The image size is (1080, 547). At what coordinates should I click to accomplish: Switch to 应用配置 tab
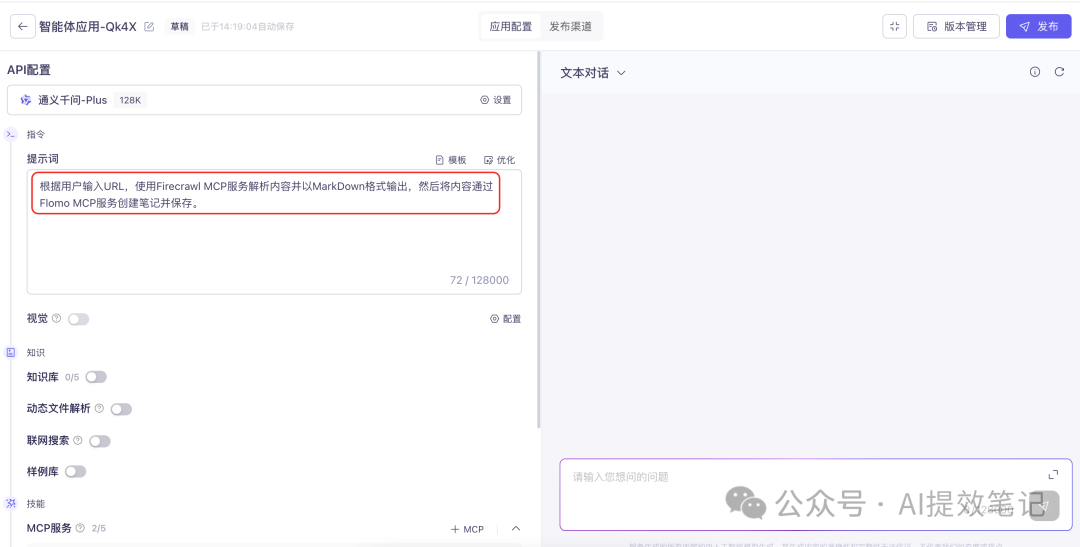point(510,27)
